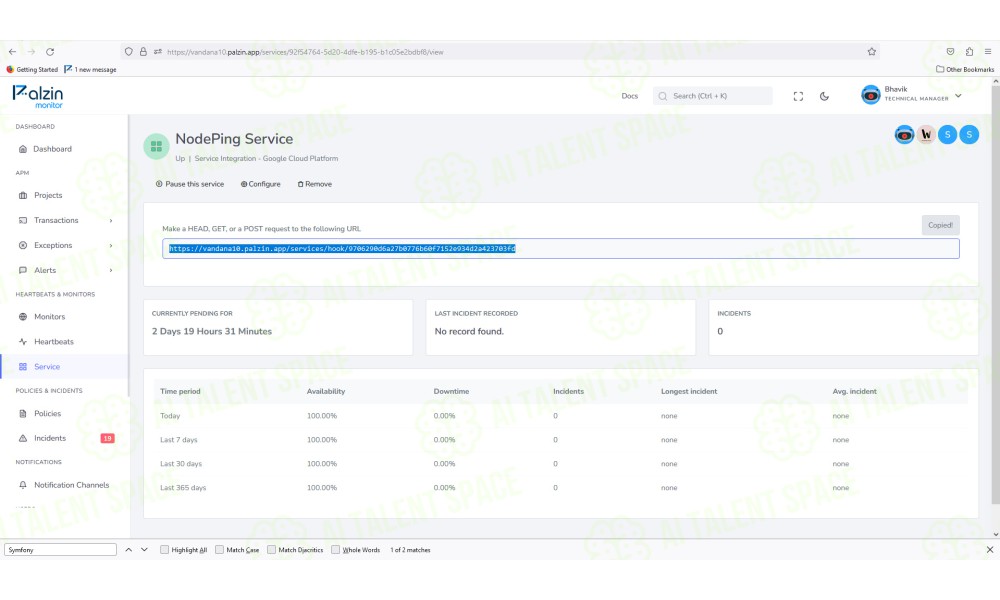Click Pause this service
The height and width of the screenshot is (600, 1000).
(x=190, y=184)
